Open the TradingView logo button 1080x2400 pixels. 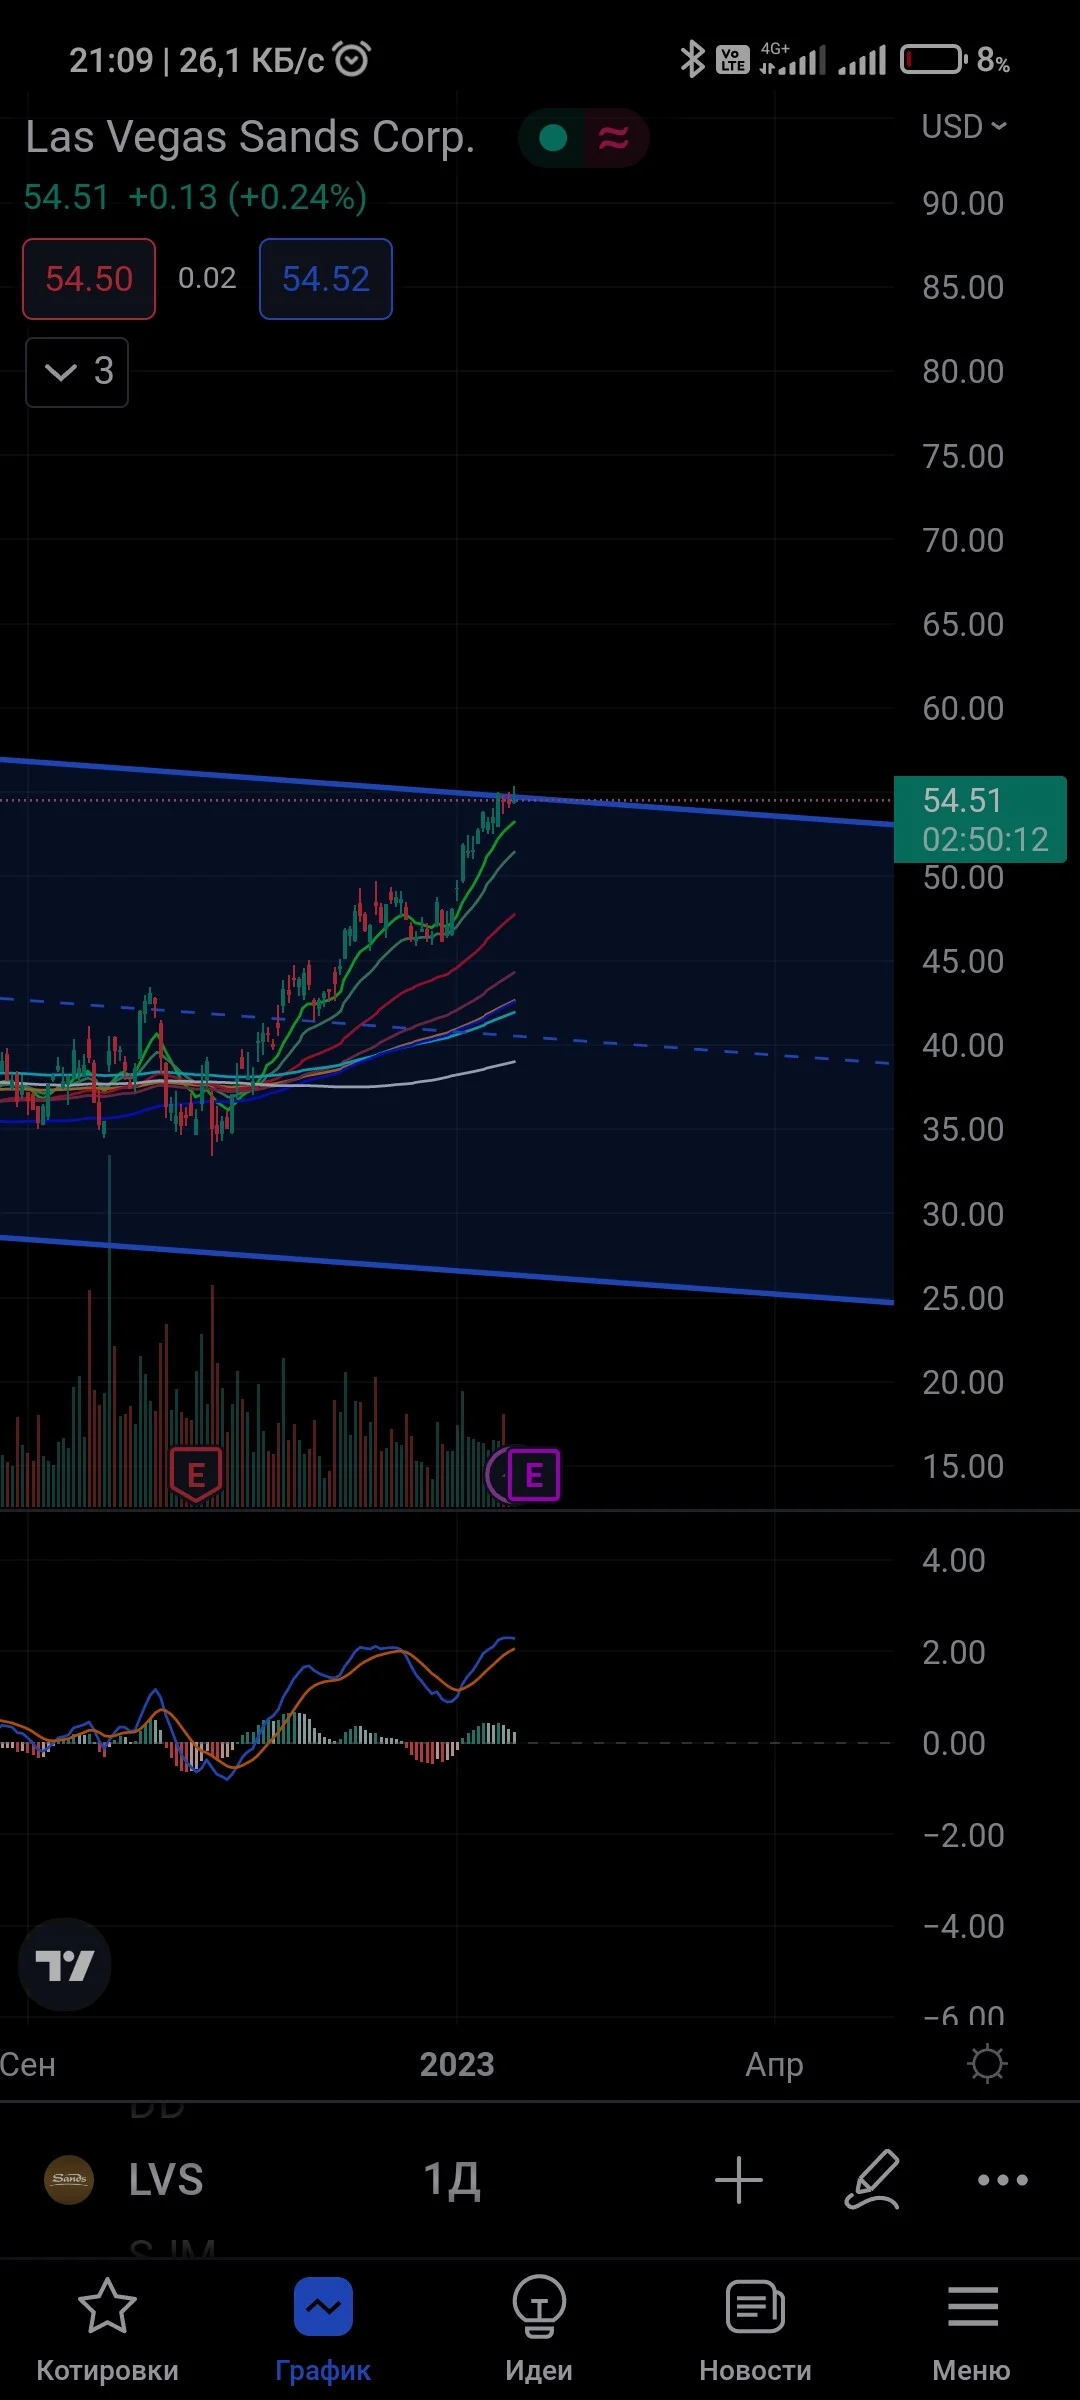pos(65,1965)
